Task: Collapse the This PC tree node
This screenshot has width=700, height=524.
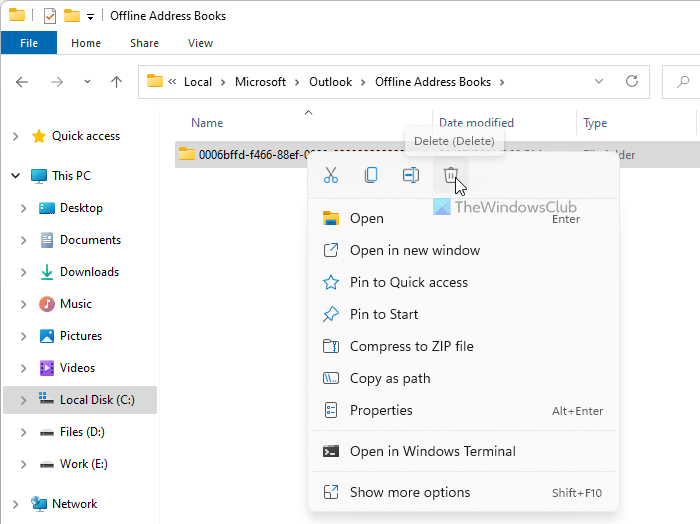Action: [15, 176]
